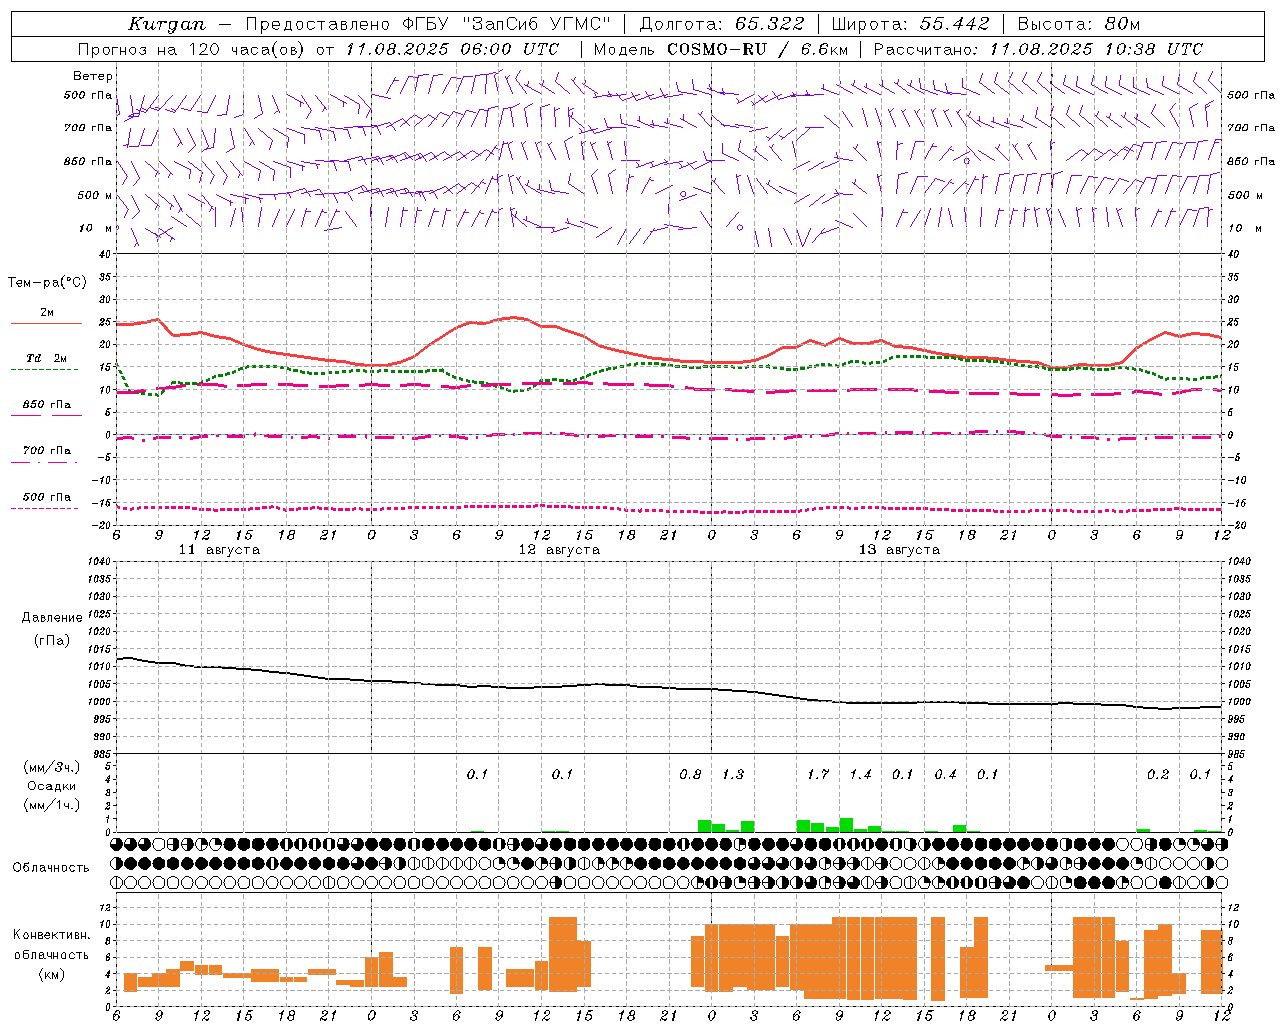Click the "Модель COSMO-RU / 6.6км" text
Viewport: 1280px width, 1024px height.
pyautogui.click(x=720, y=49)
